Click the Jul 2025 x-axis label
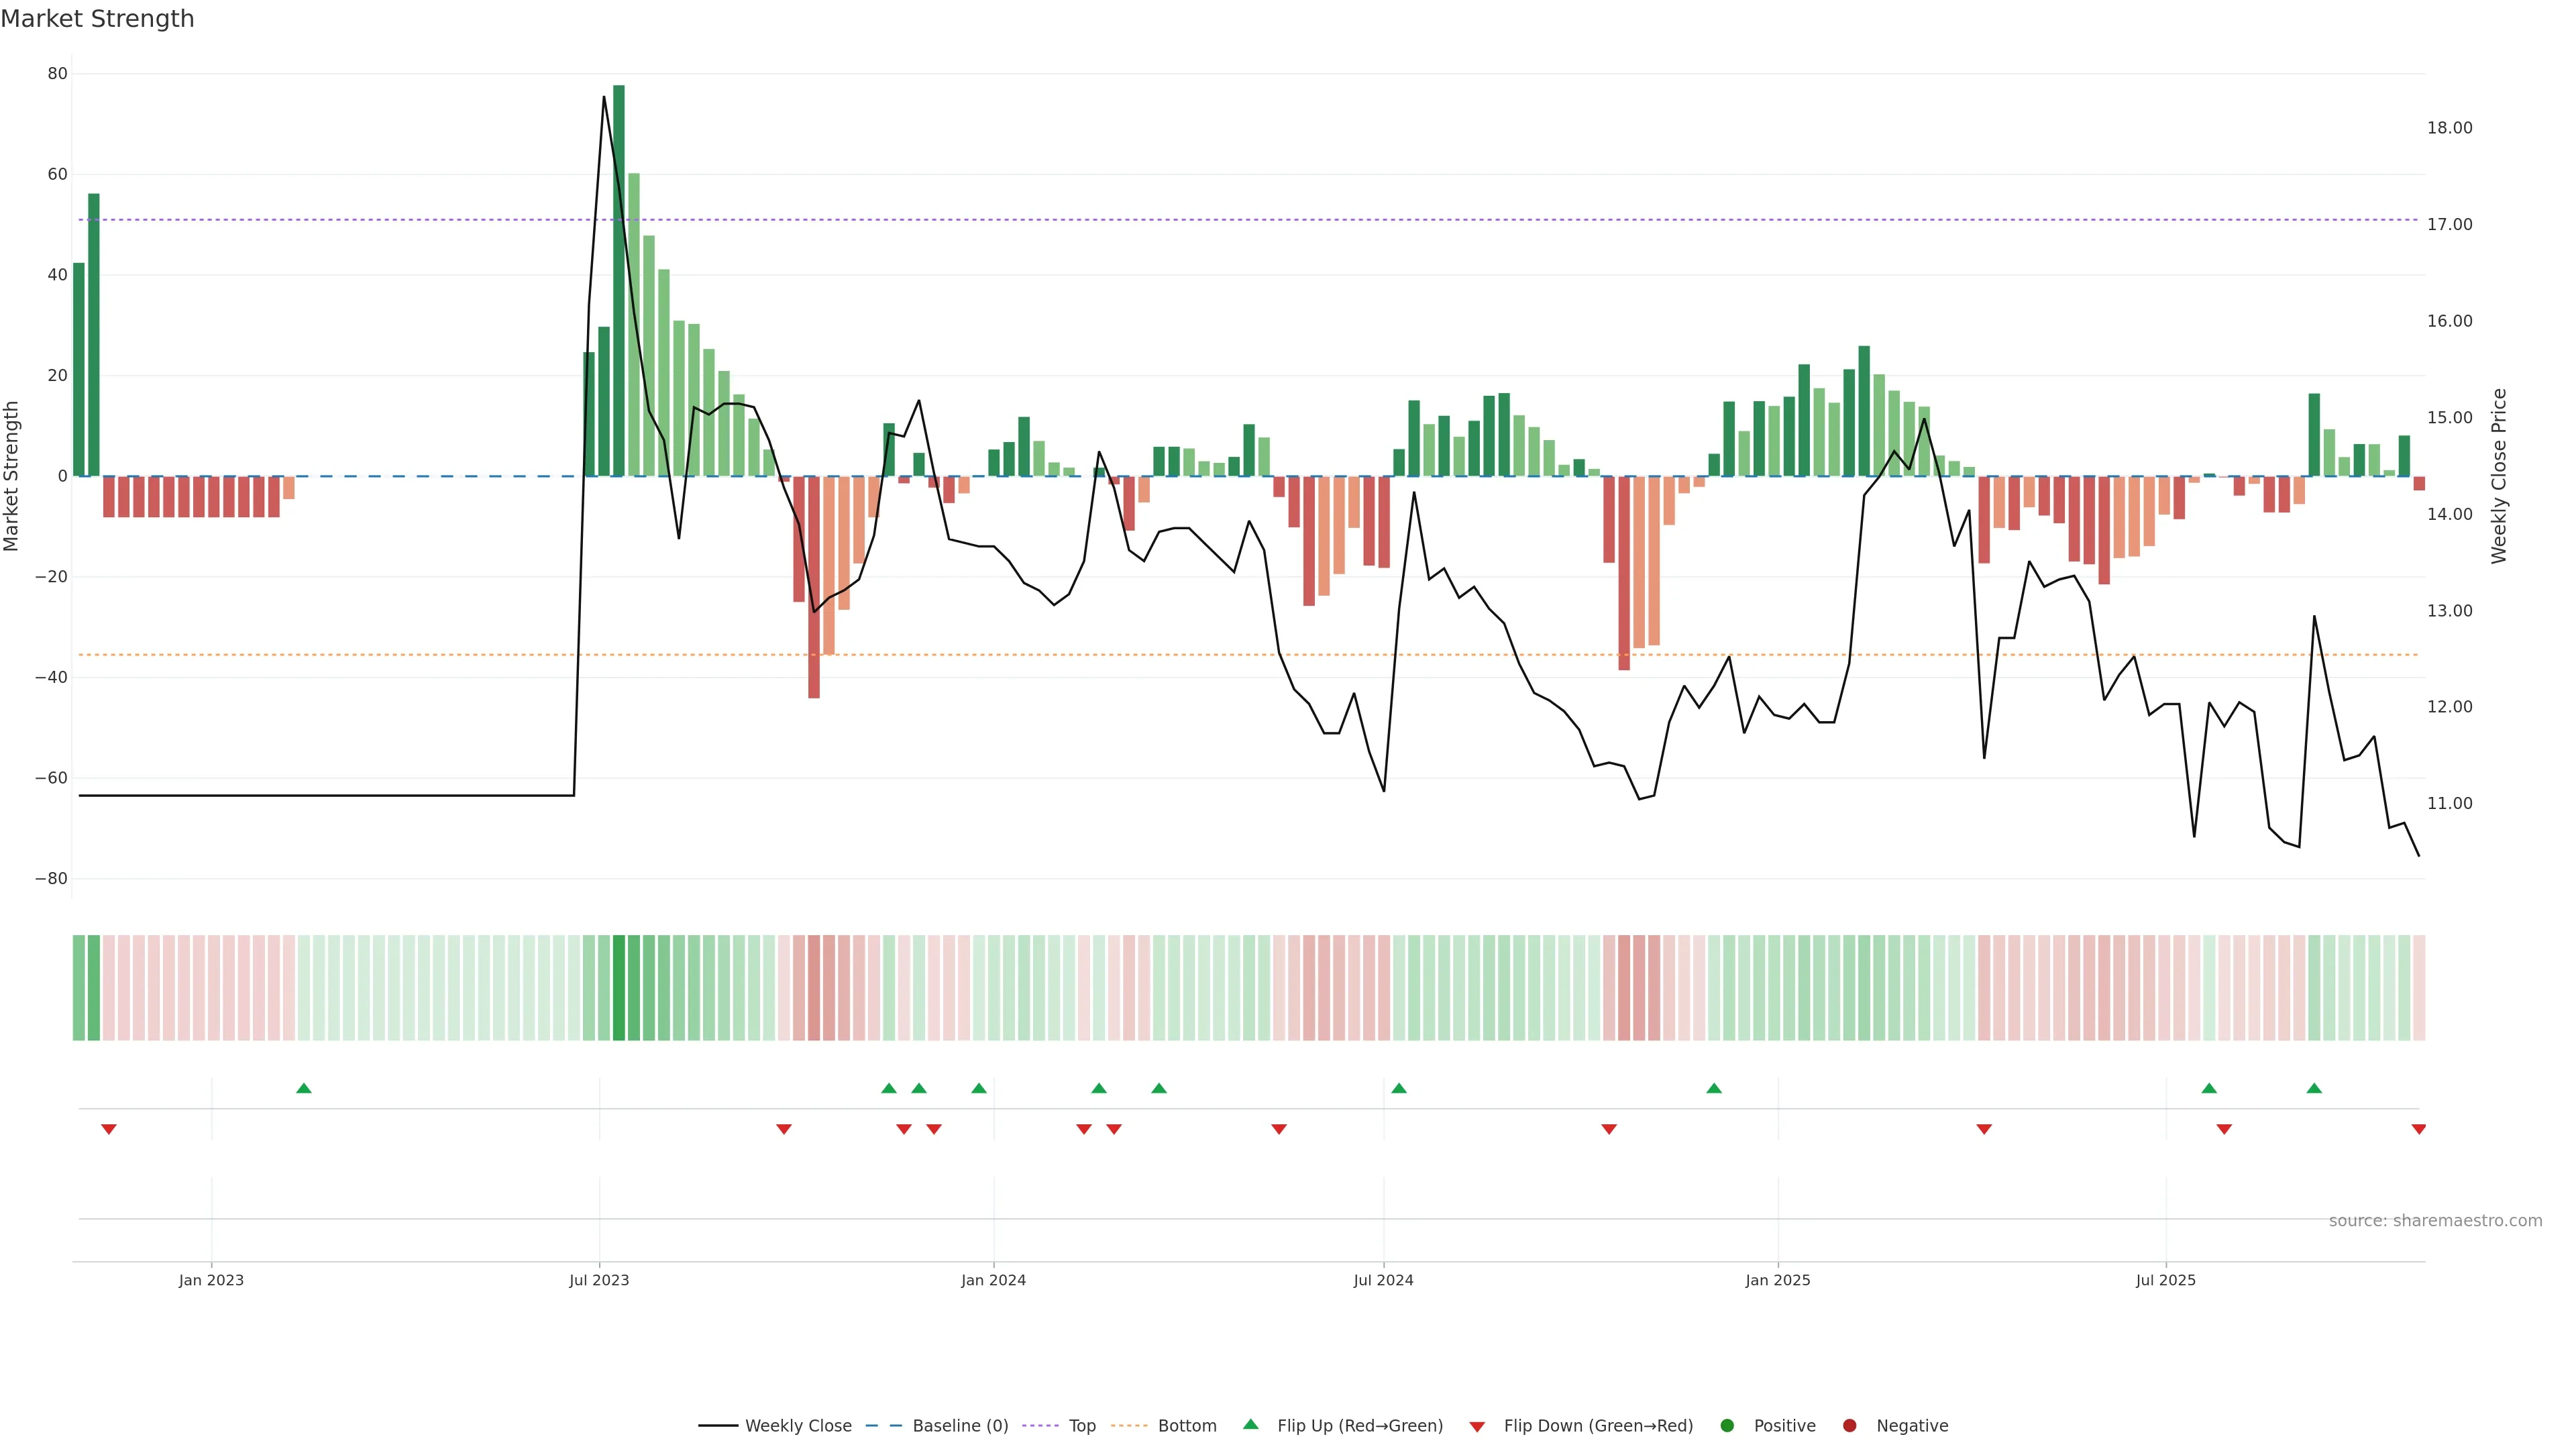2576x1449 pixels. pos(2165,1280)
